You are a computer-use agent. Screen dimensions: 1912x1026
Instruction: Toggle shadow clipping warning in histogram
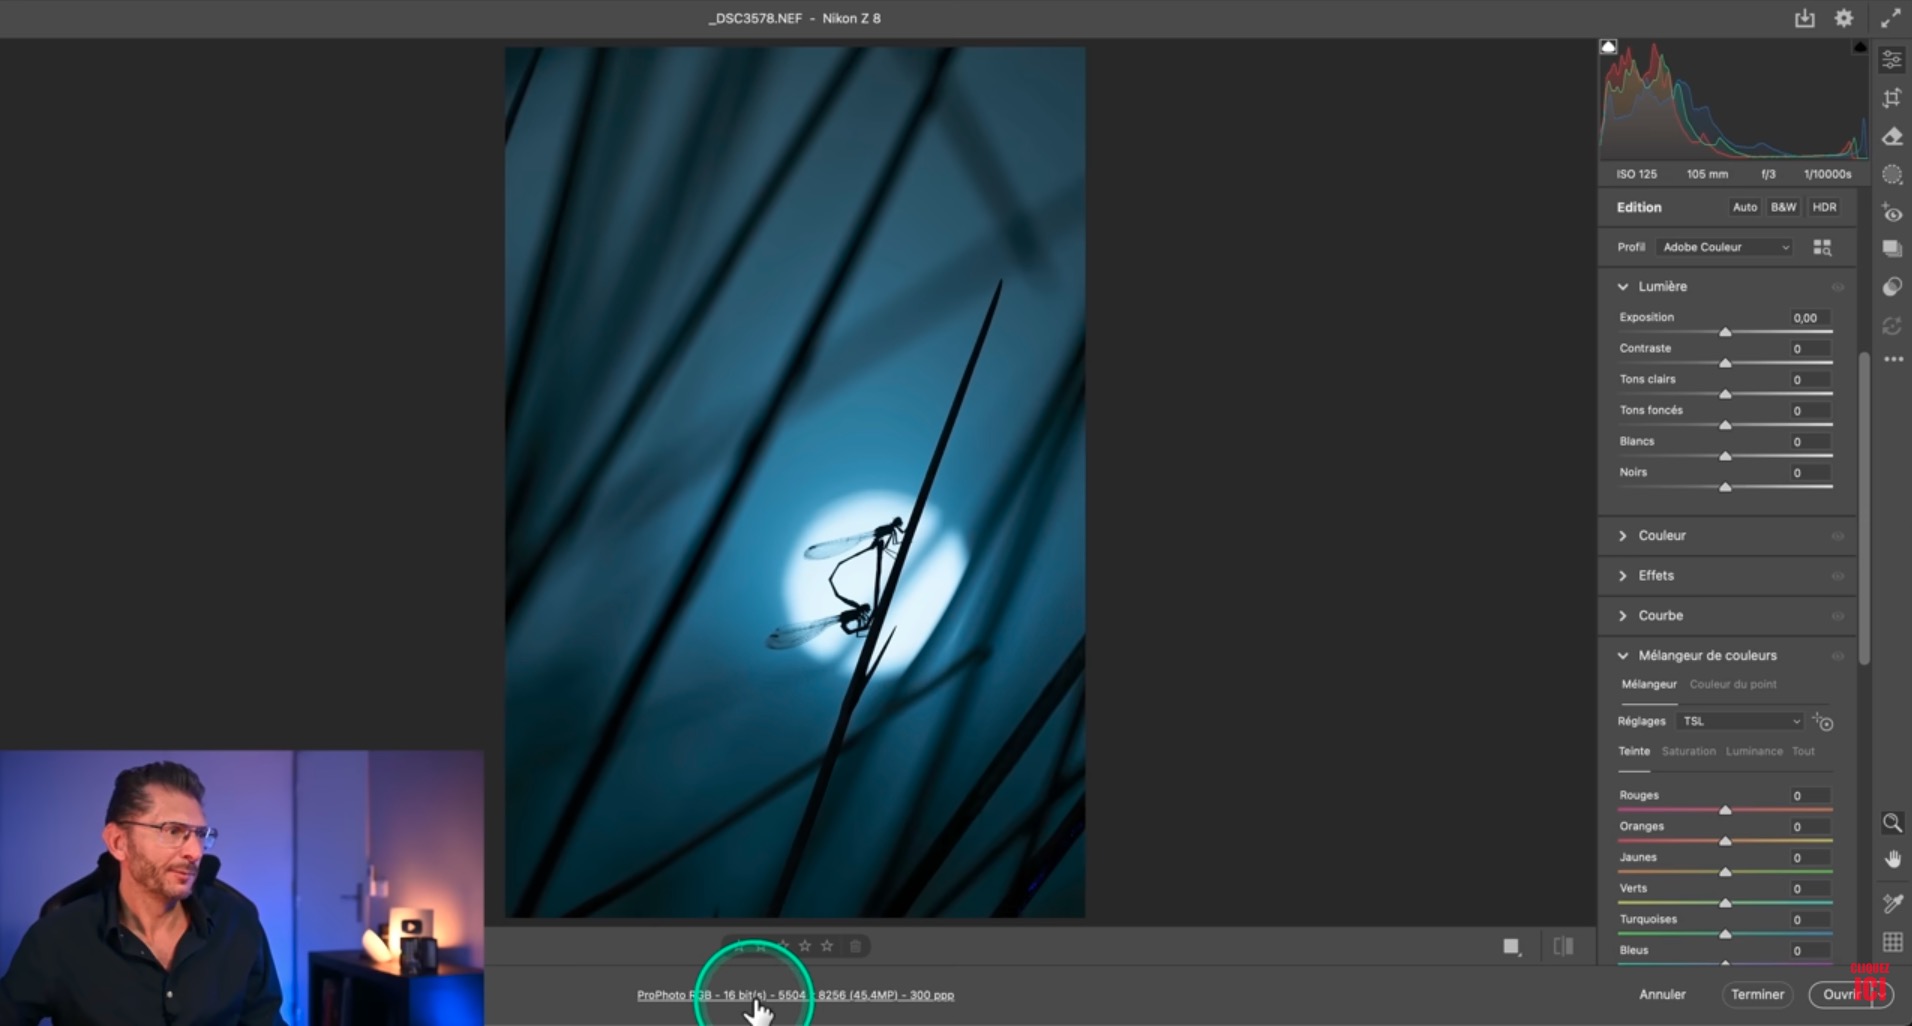pos(1608,47)
